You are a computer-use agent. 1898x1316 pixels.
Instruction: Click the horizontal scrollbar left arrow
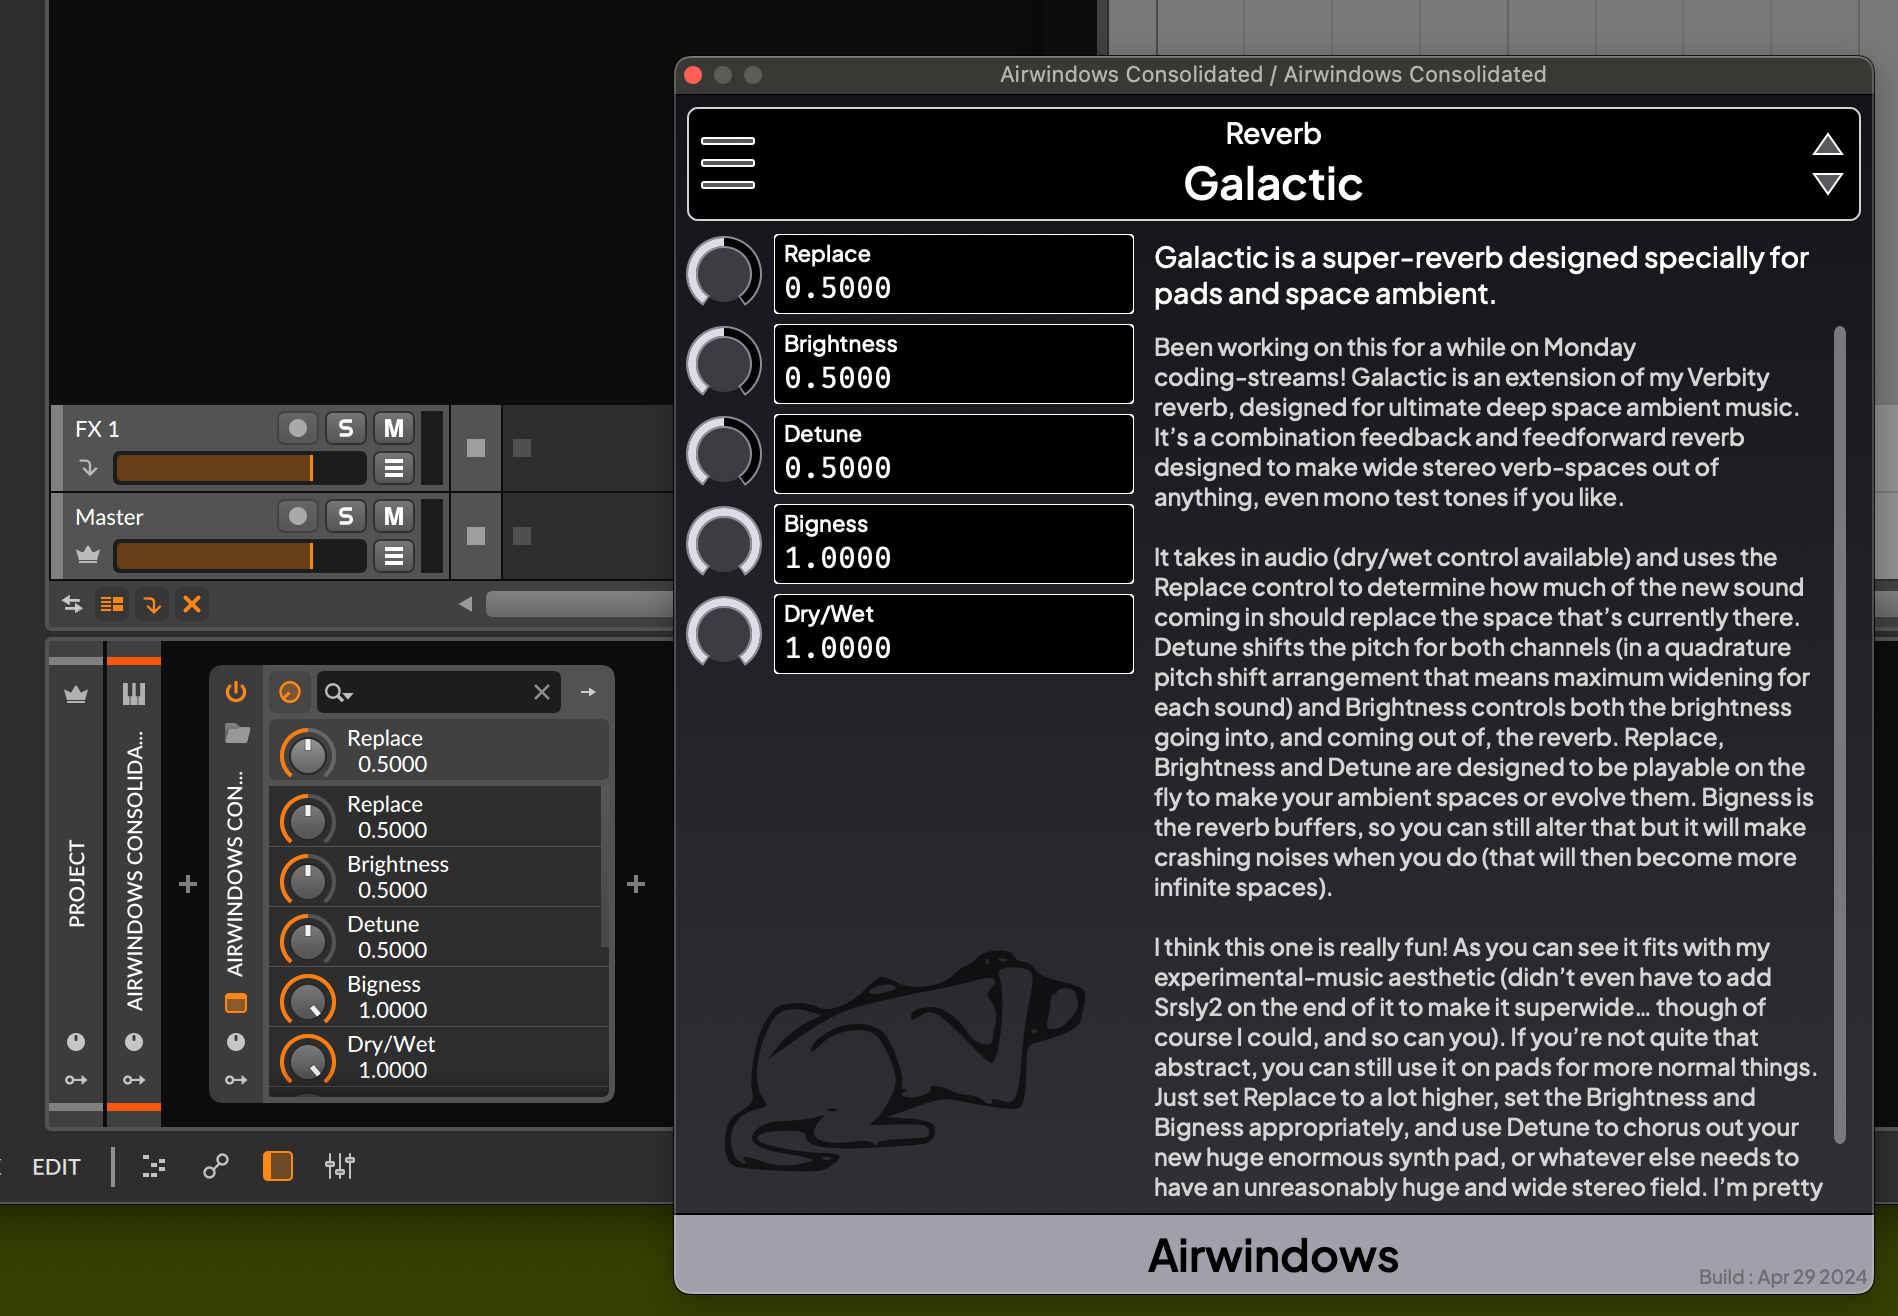[465, 604]
